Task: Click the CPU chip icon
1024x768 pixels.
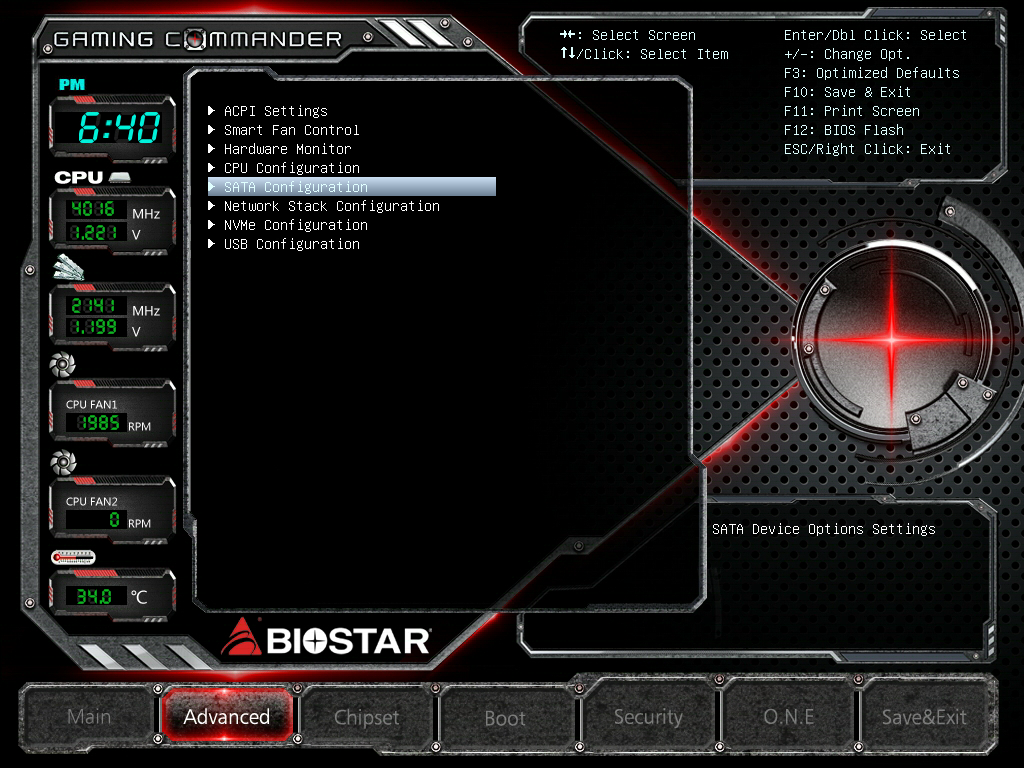Action: click(x=120, y=177)
